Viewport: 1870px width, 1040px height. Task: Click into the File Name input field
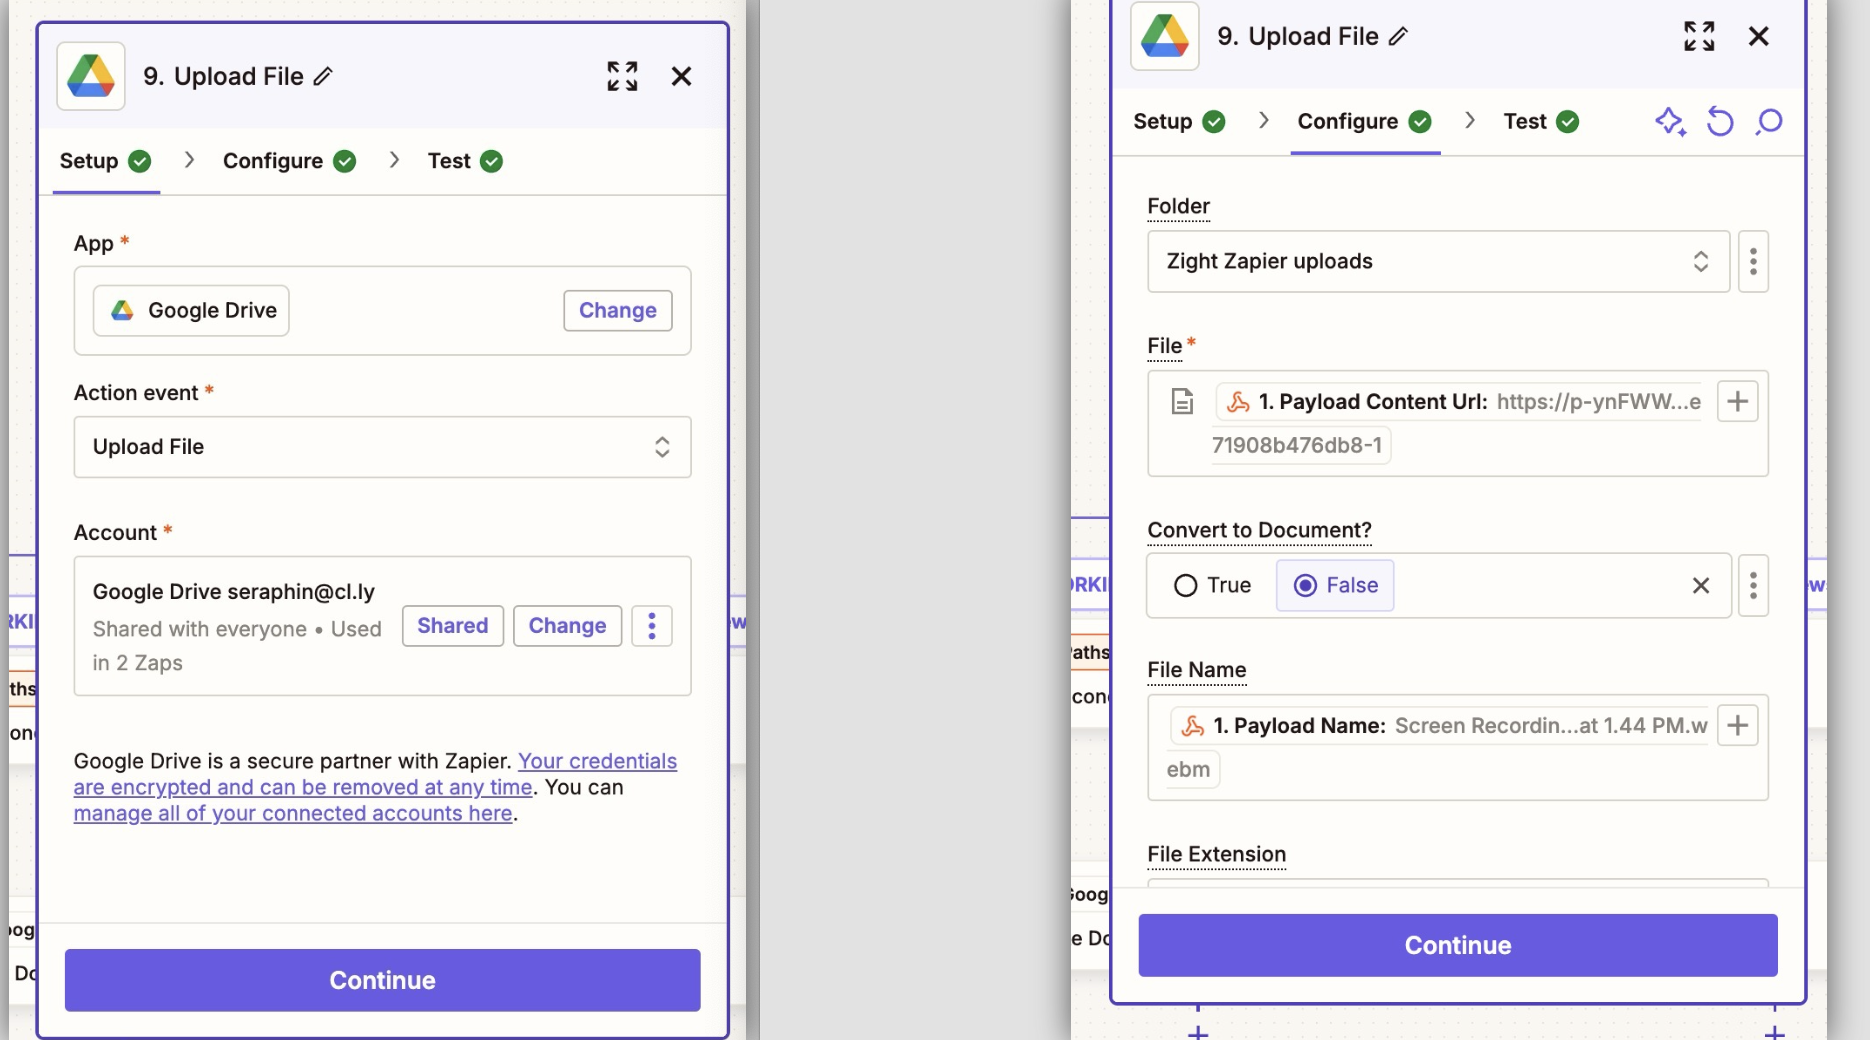[1458, 748]
